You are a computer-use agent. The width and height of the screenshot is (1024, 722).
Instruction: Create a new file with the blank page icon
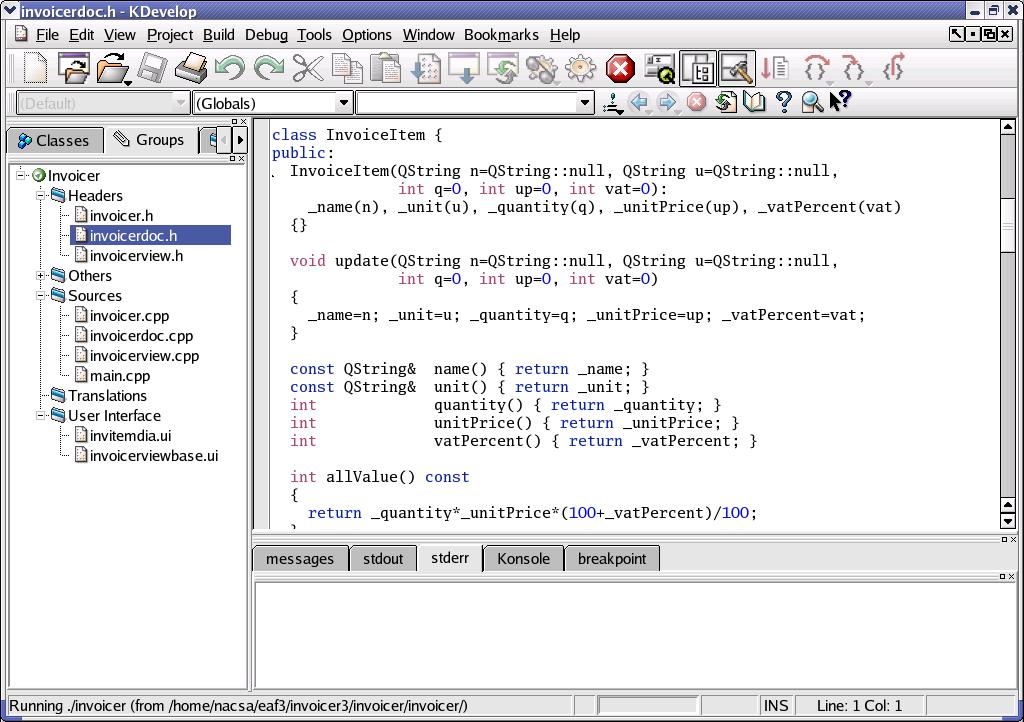point(34,68)
